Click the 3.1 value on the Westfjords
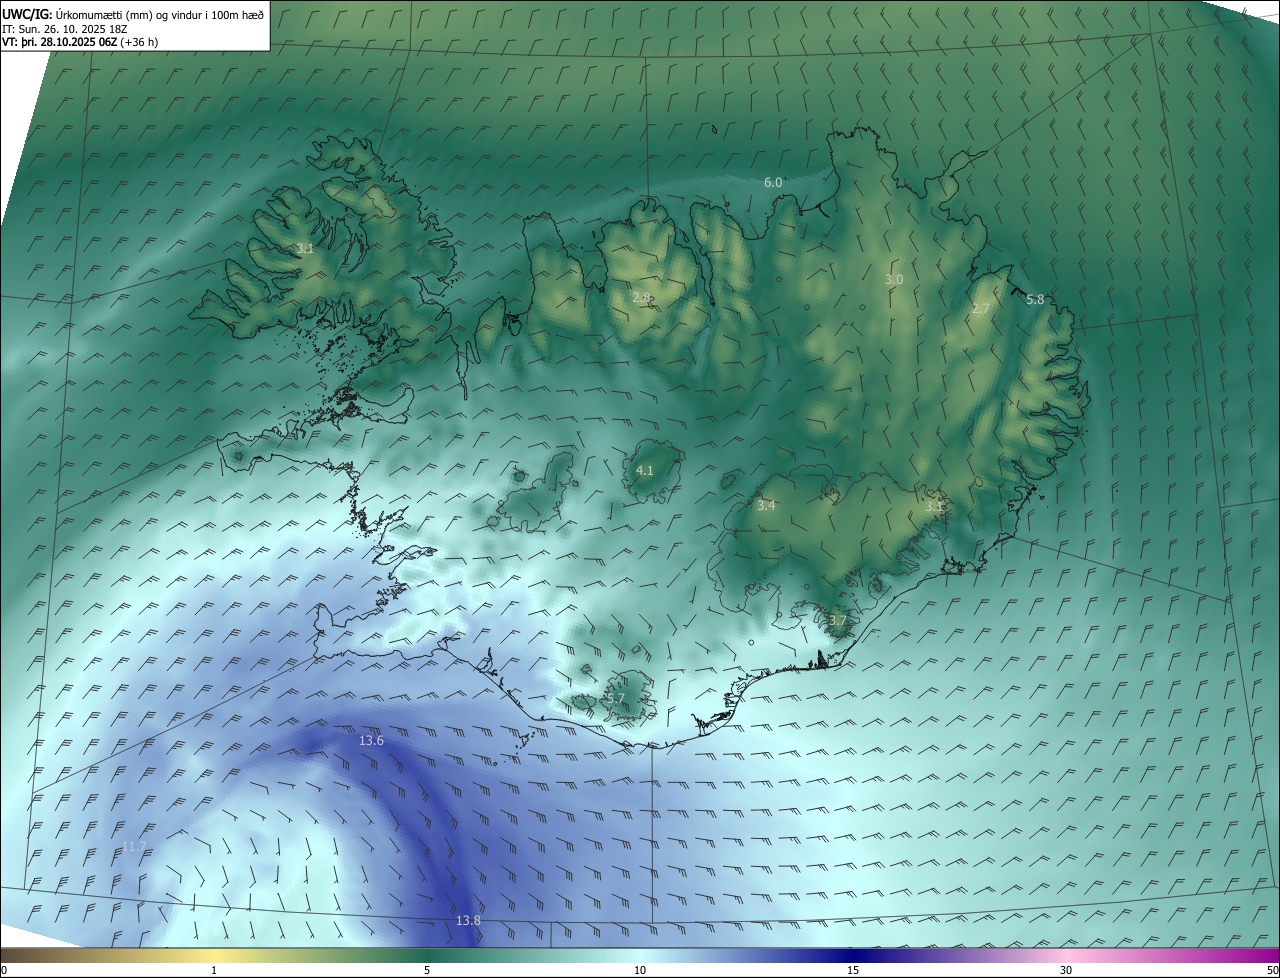The image size is (1280, 978). coord(305,248)
